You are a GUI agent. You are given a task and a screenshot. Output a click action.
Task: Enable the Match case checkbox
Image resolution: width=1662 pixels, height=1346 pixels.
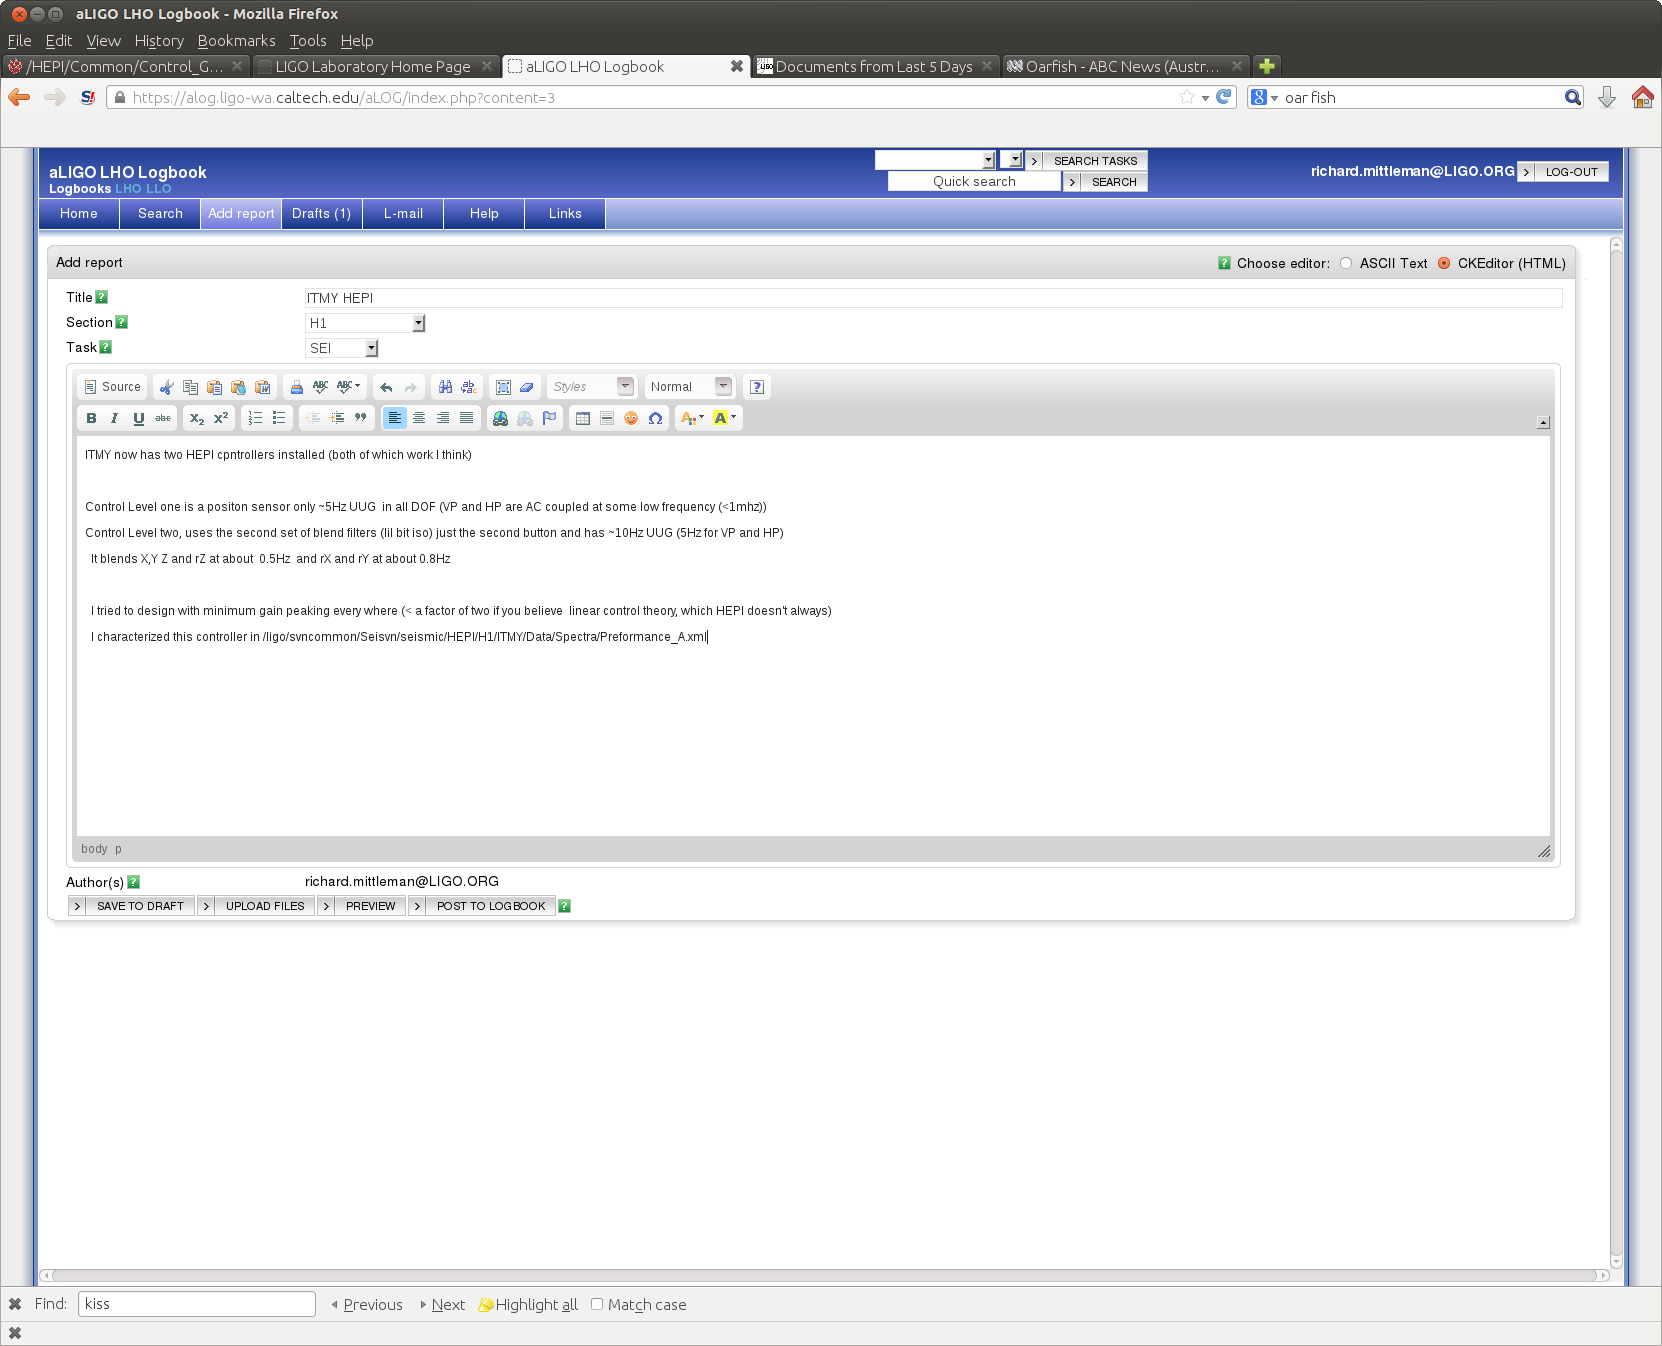coord(597,1304)
